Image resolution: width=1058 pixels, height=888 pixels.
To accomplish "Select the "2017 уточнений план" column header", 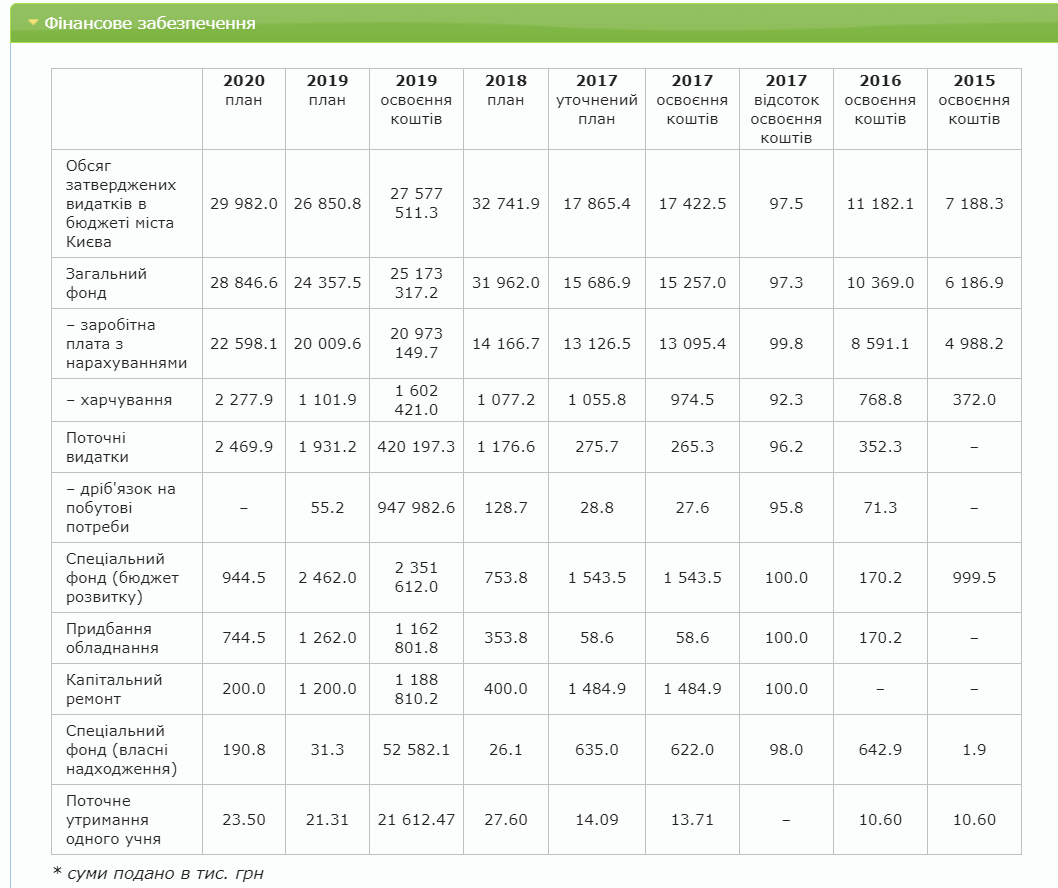I will click(x=597, y=99).
